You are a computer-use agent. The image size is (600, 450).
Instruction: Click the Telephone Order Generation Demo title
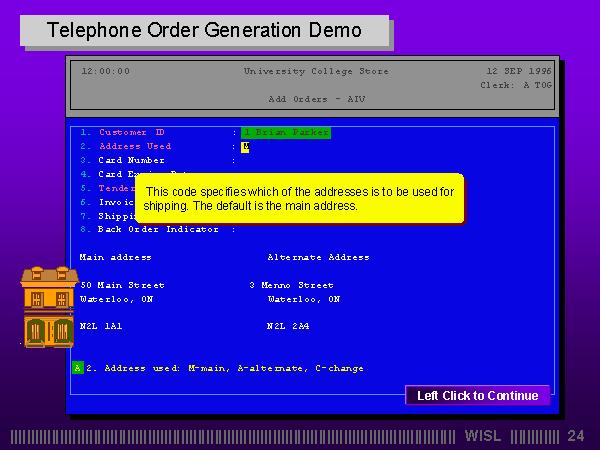click(x=205, y=30)
